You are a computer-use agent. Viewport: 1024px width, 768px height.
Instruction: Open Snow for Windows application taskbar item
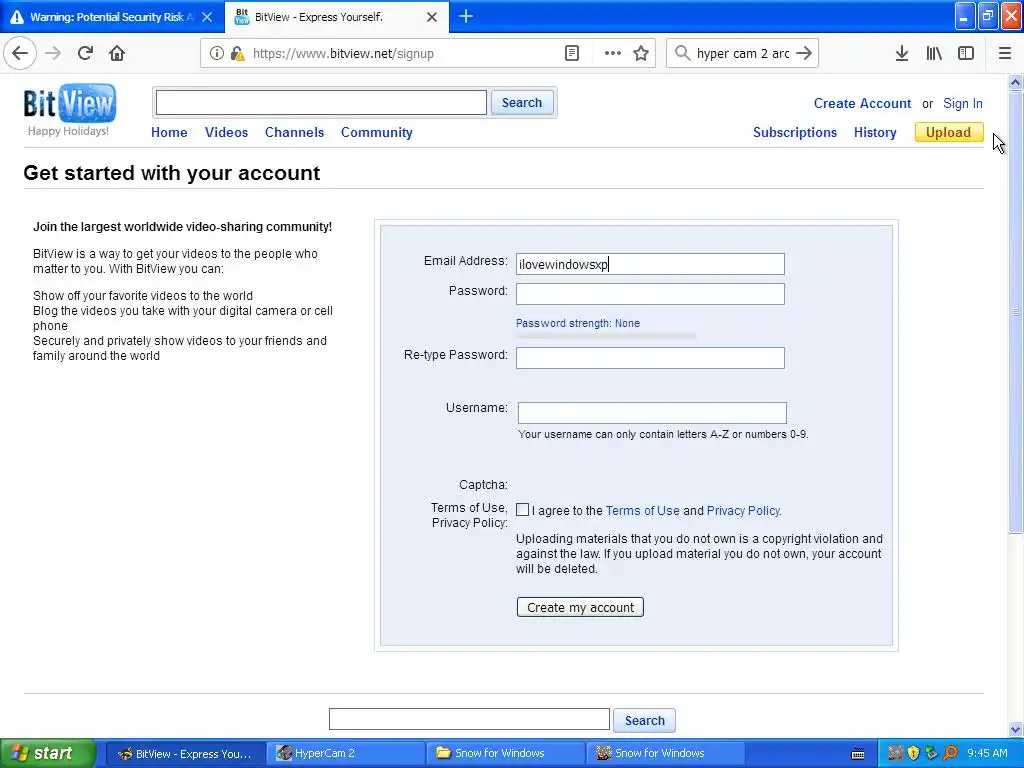(x=665, y=754)
